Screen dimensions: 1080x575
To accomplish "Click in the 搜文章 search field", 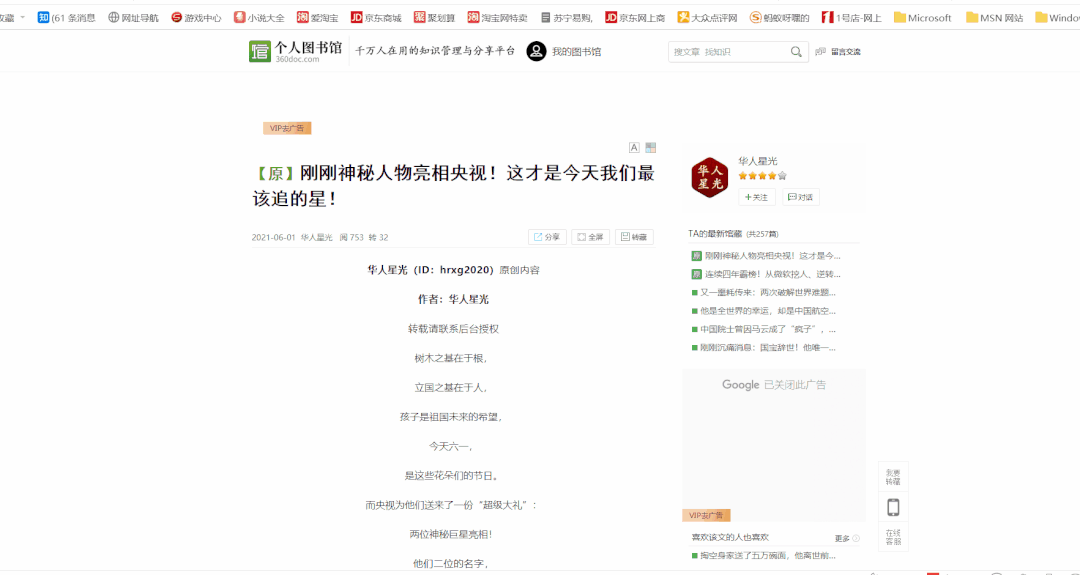I will [727, 52].
